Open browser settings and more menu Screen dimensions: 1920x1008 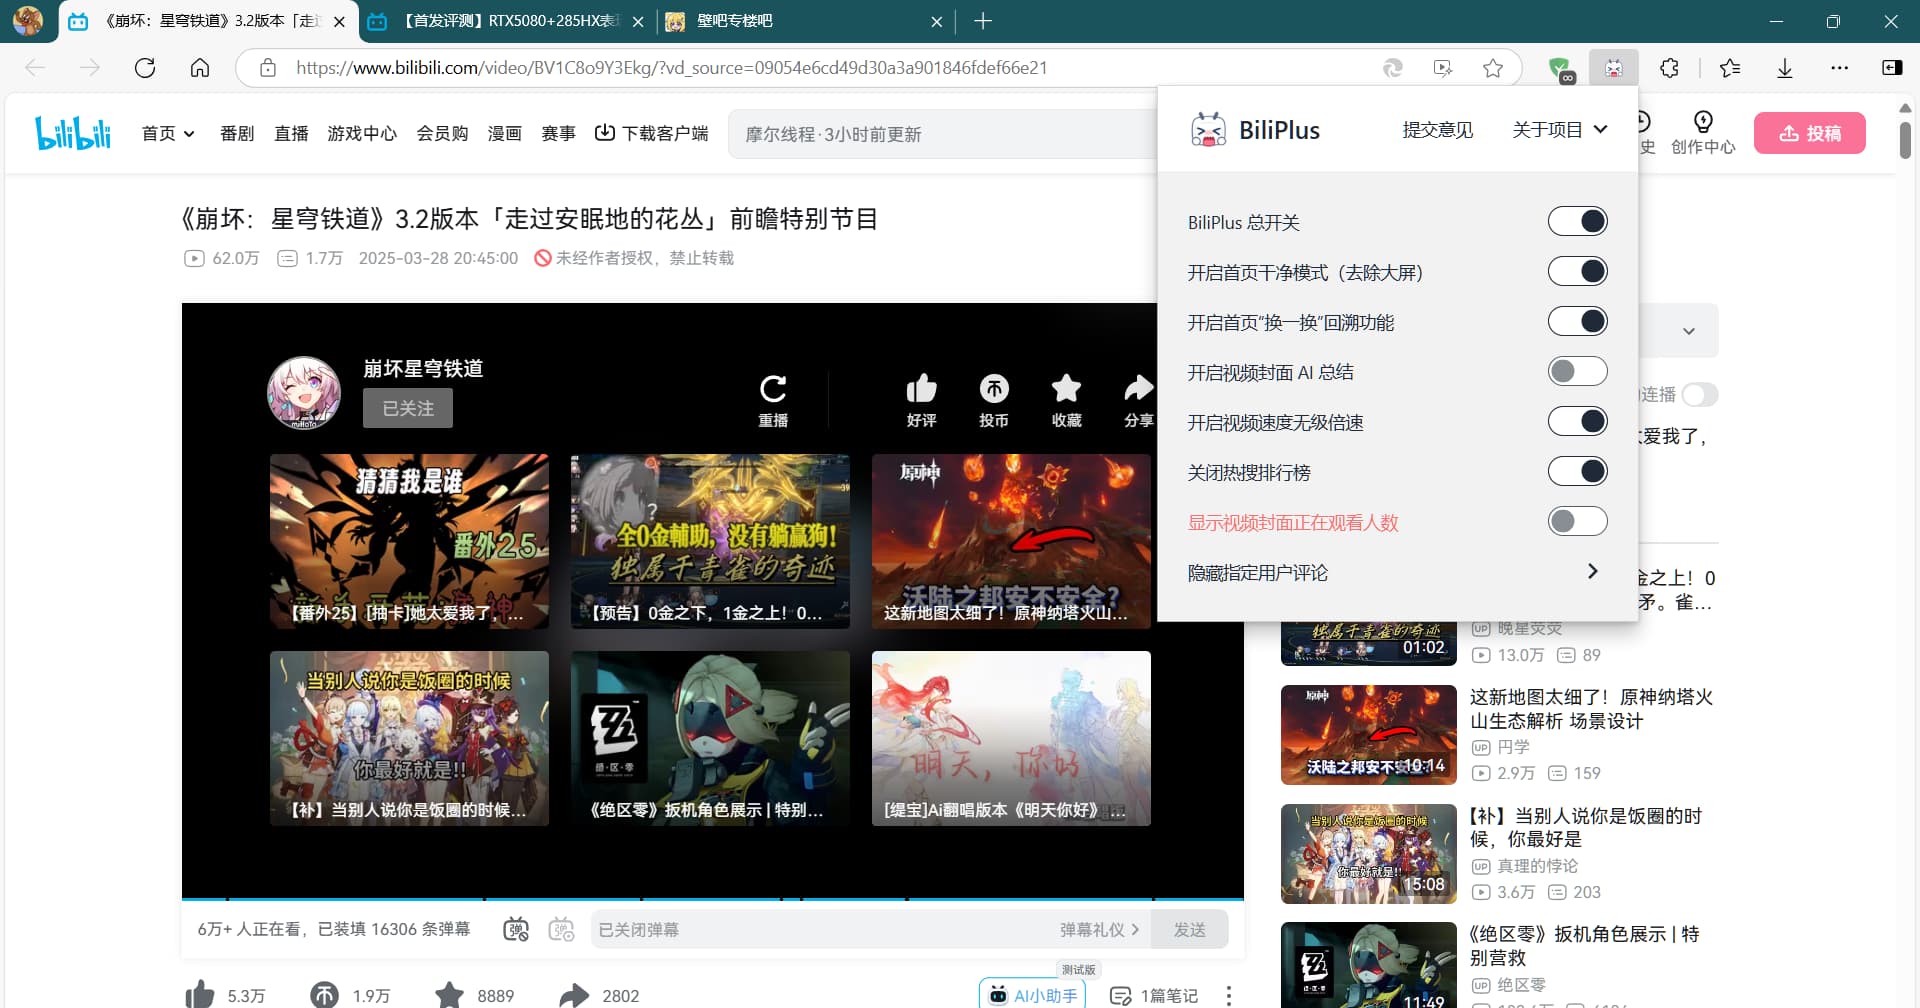click(1839, 68)
